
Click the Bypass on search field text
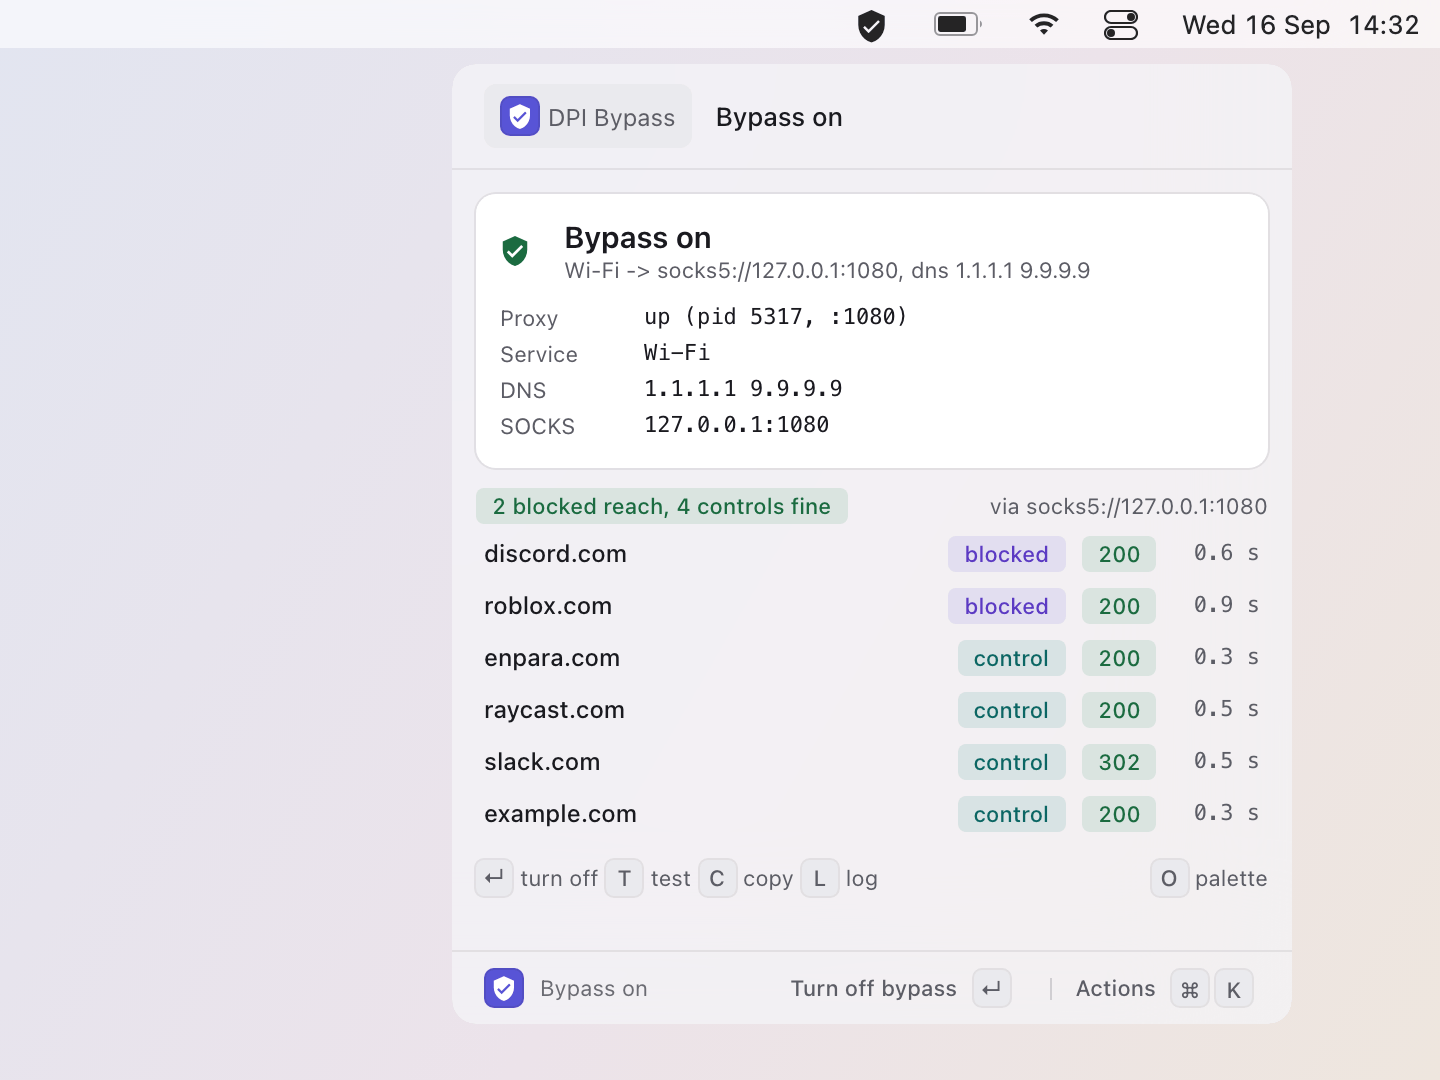click(779, 117)
